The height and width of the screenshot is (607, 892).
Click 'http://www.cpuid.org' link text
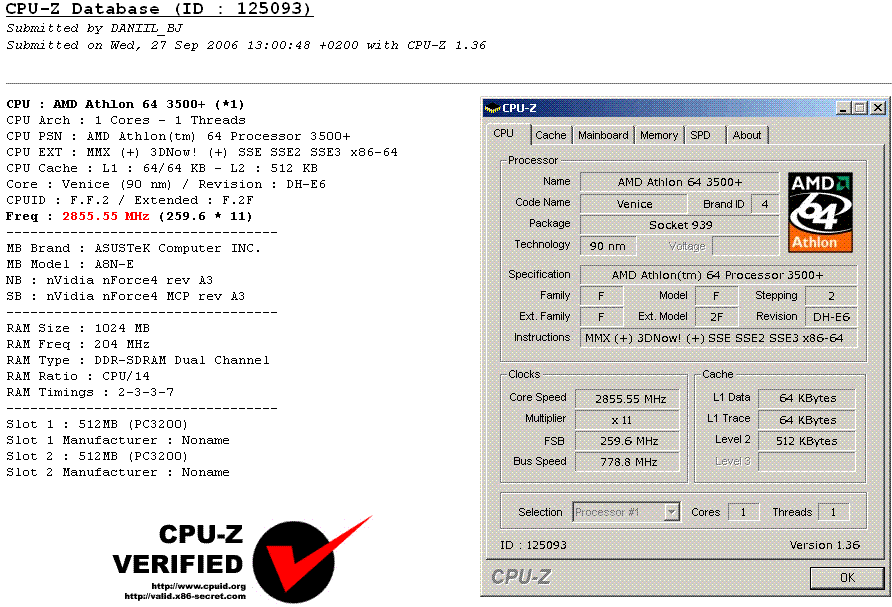coord(199,586)
